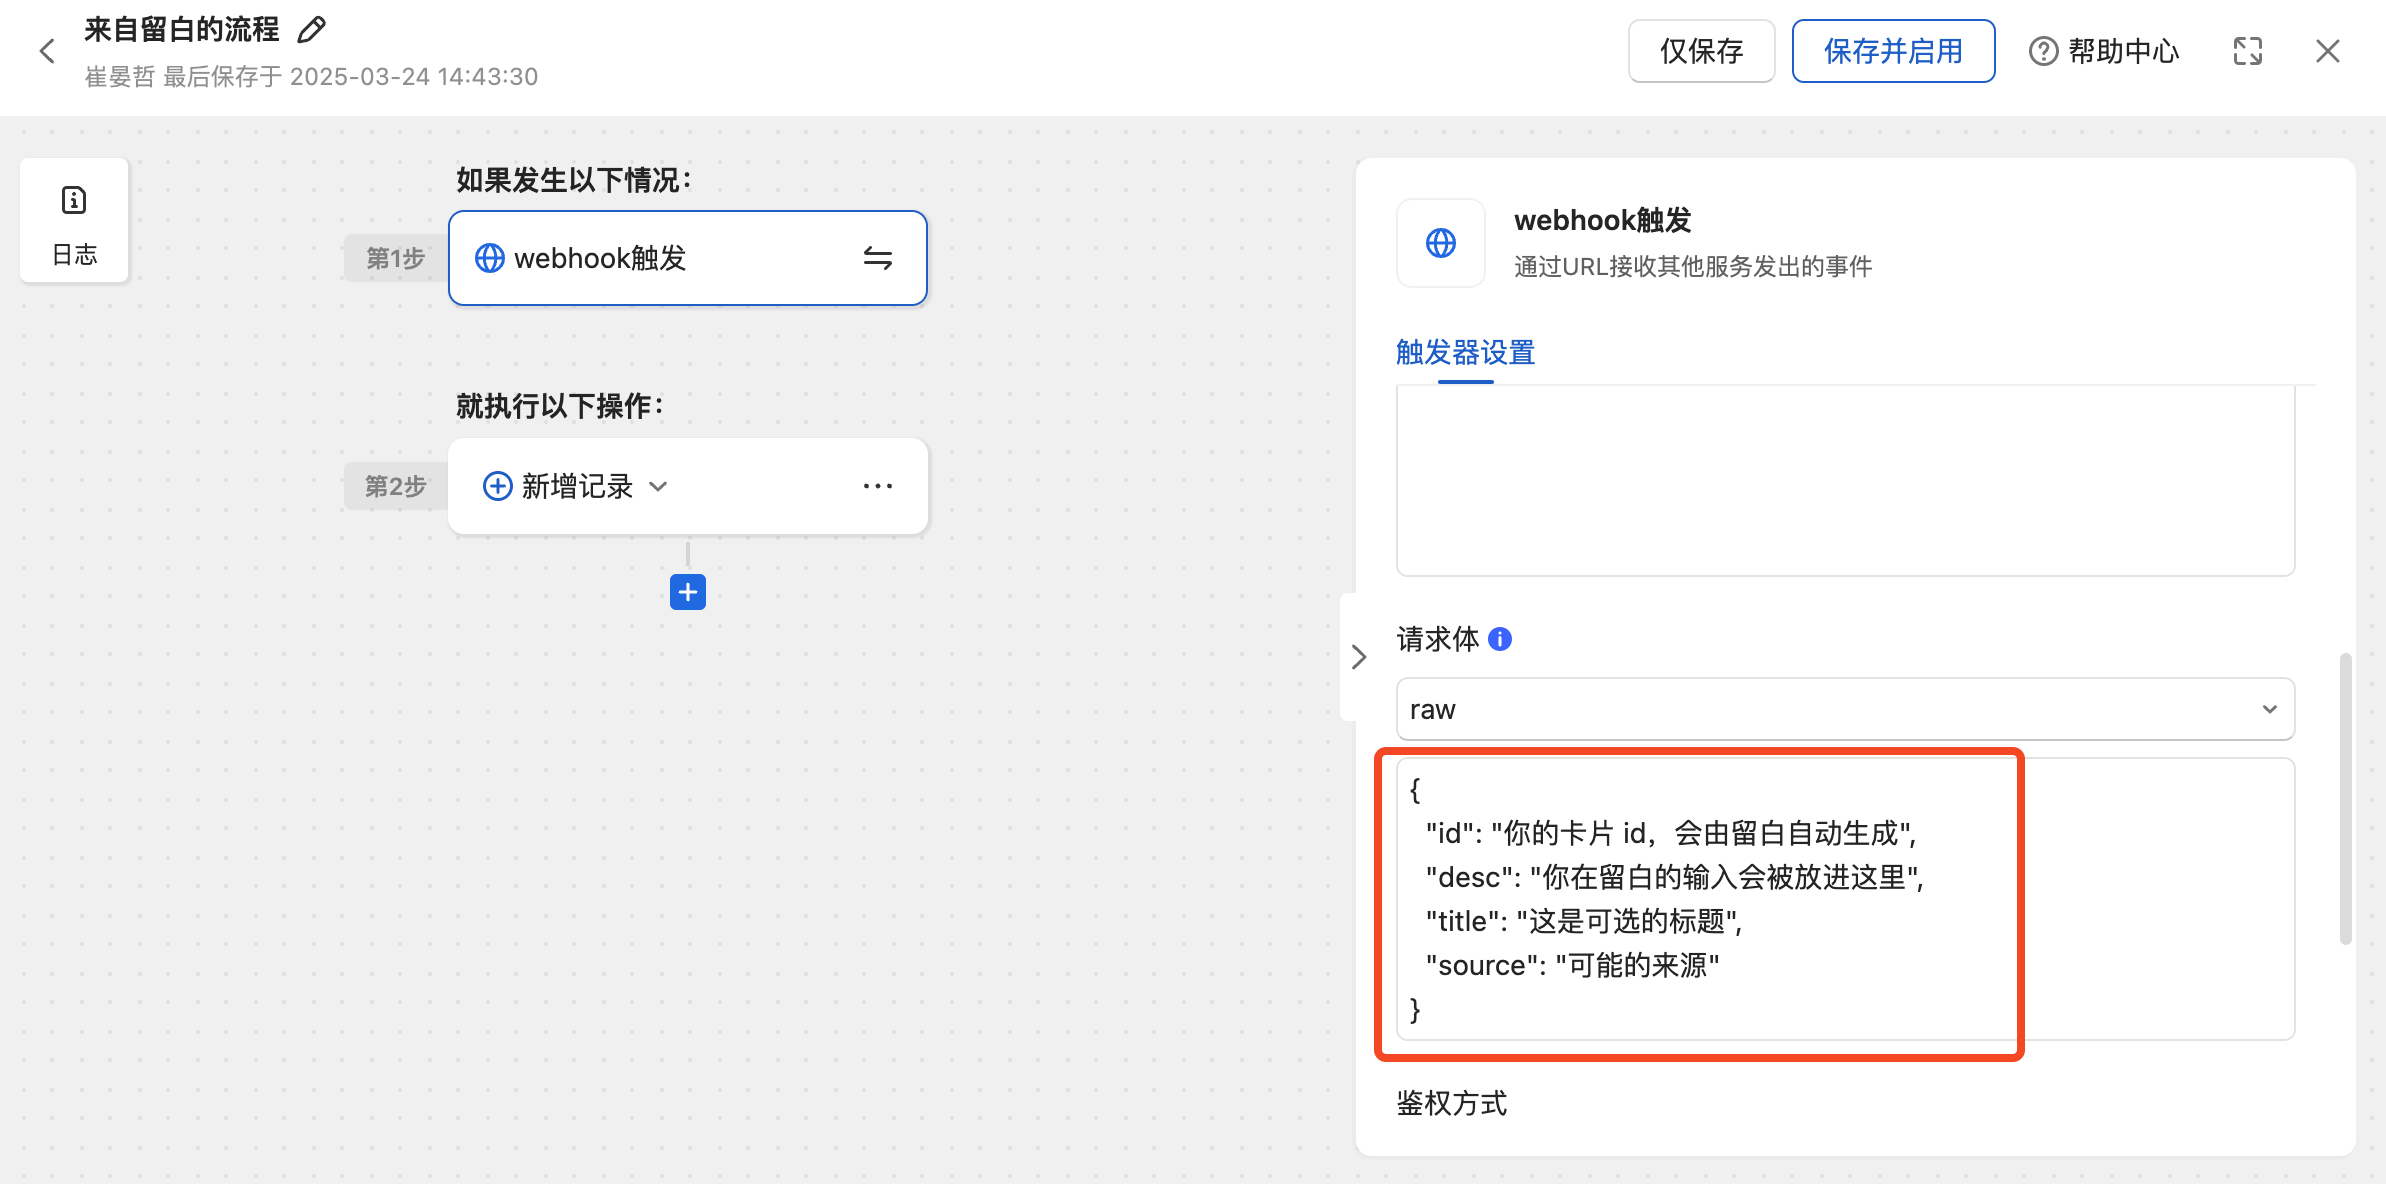Select the webhook触发 step card
The height and width of the screenshot is (1184, 2386).
(688, 258)
